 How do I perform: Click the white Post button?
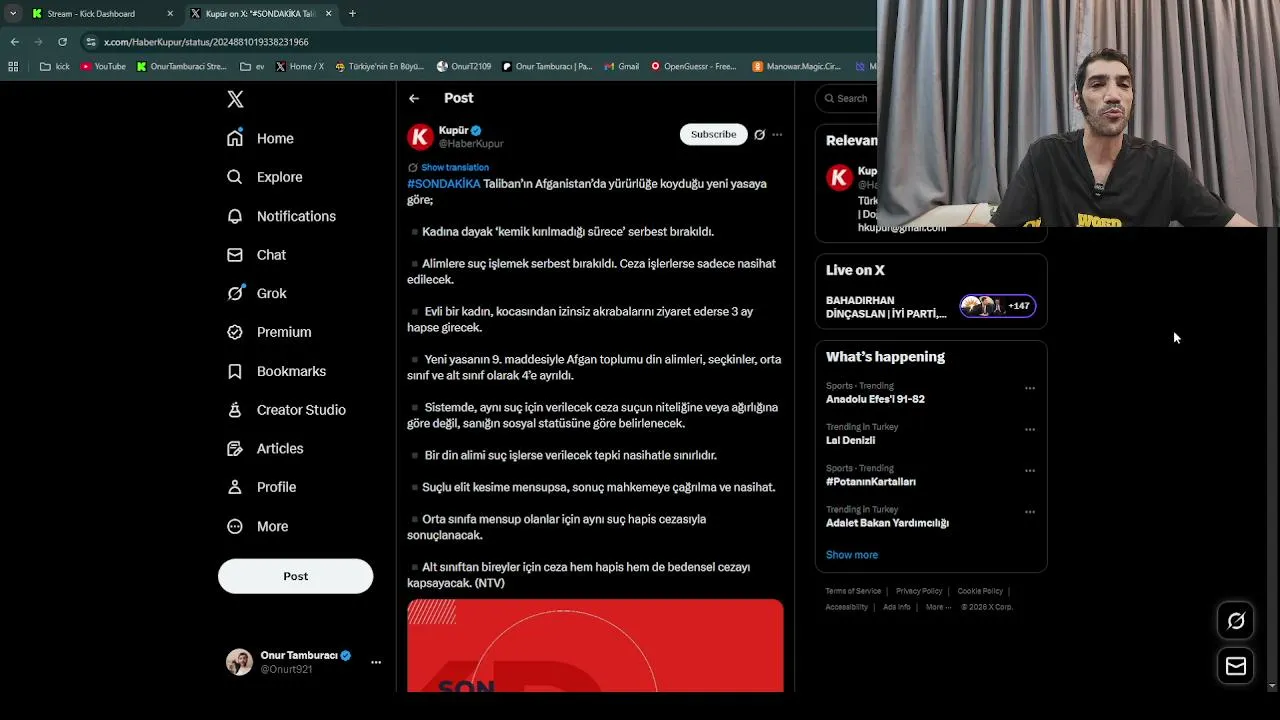(x=295, y=576)
